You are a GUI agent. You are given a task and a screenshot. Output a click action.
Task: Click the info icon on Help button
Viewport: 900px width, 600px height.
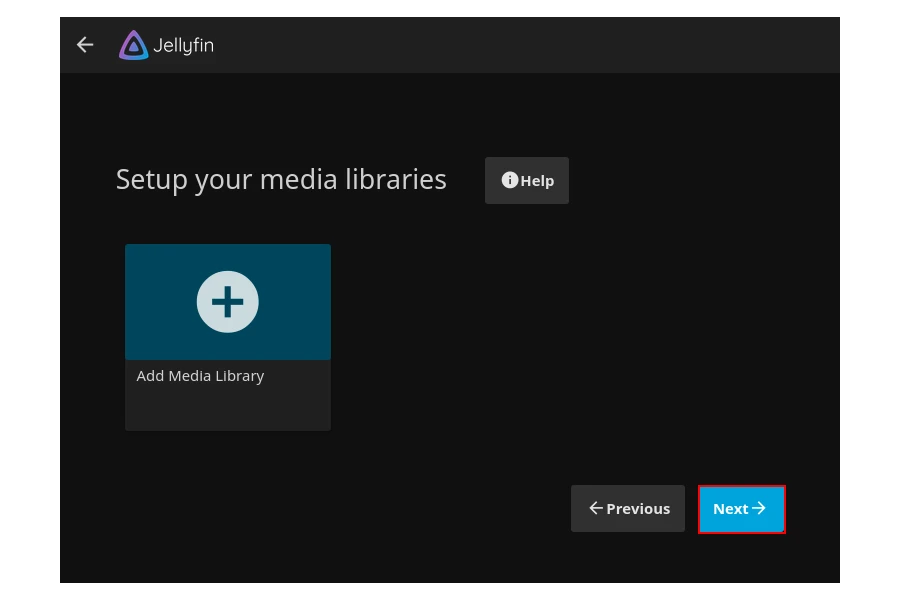tap(510, 180)
